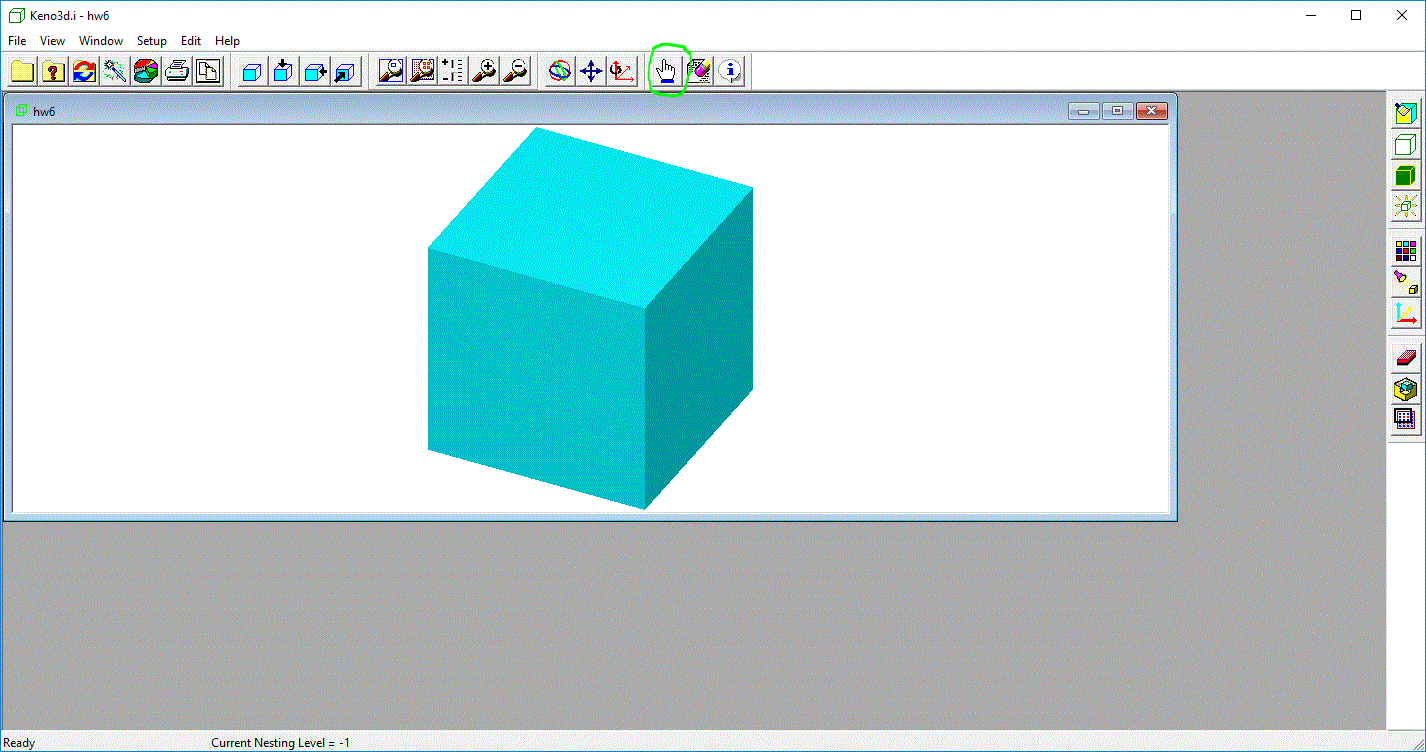This screenshot has width=1426, height=752.
Task: Click the dotted grid sidebar icon
Action: click(x=1406, y=419)
